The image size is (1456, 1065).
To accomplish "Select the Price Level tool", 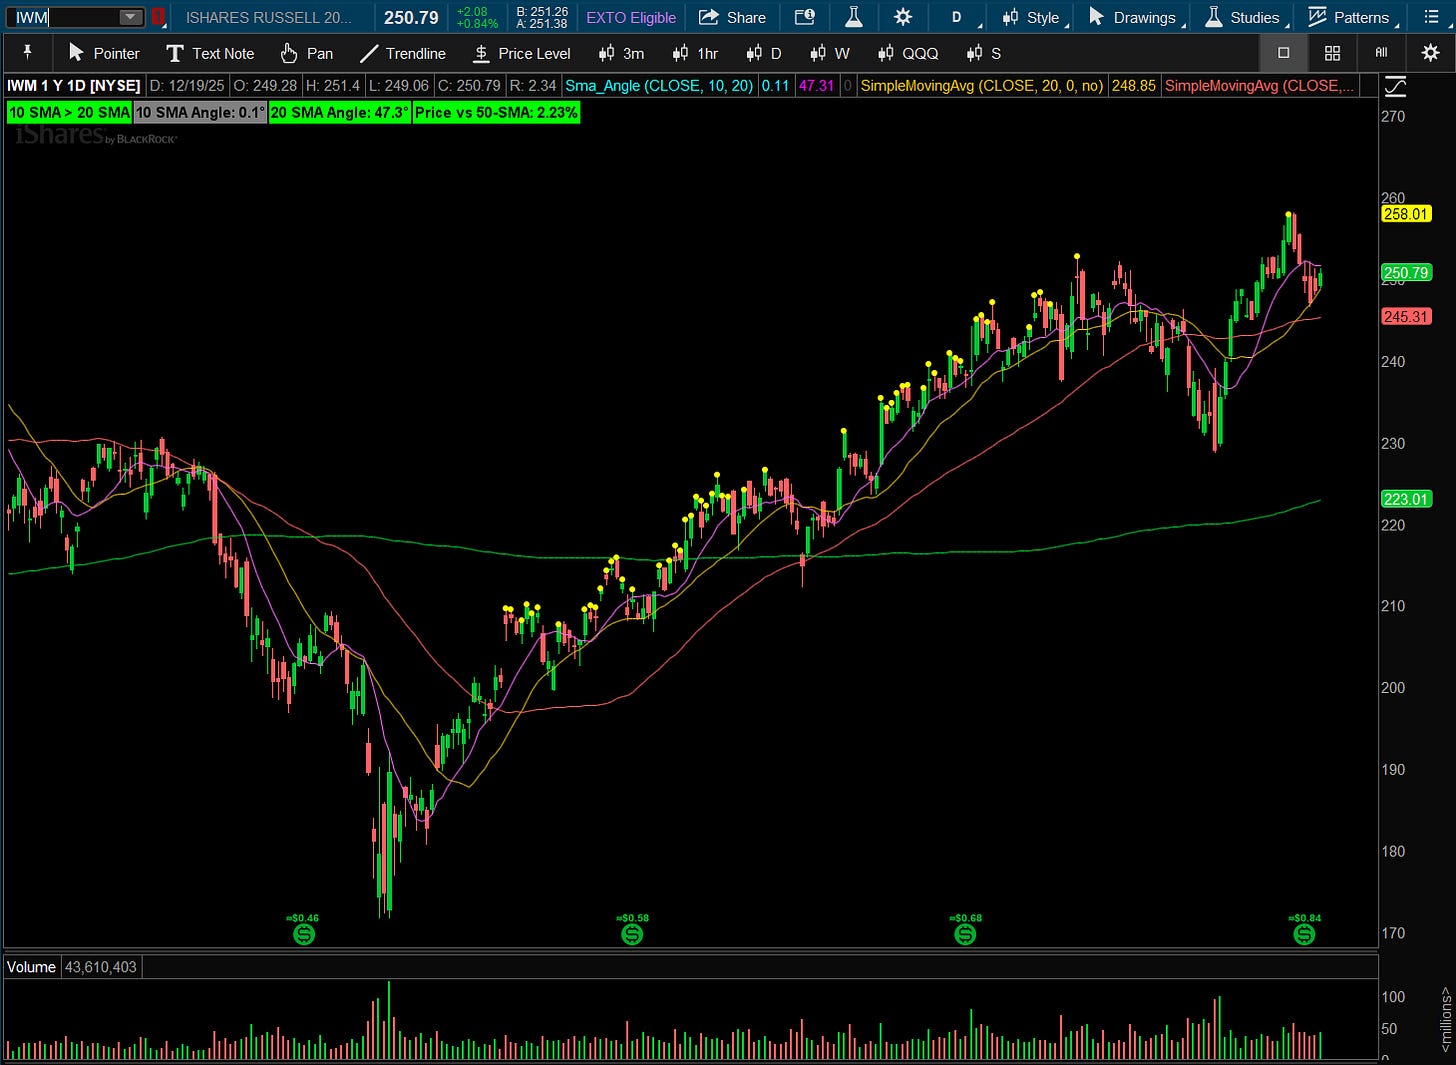I will [x=522, y=53].
